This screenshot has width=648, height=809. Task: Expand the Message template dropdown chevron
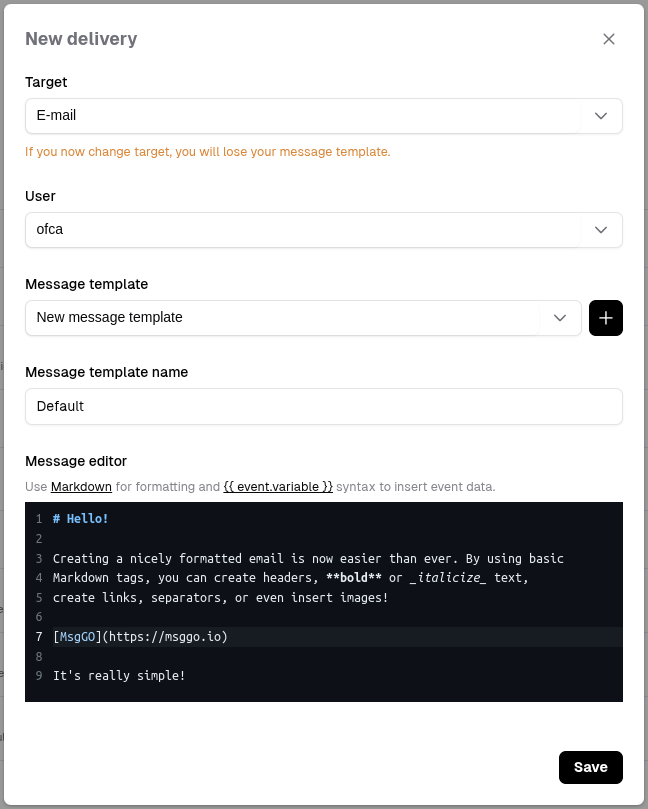559,318
